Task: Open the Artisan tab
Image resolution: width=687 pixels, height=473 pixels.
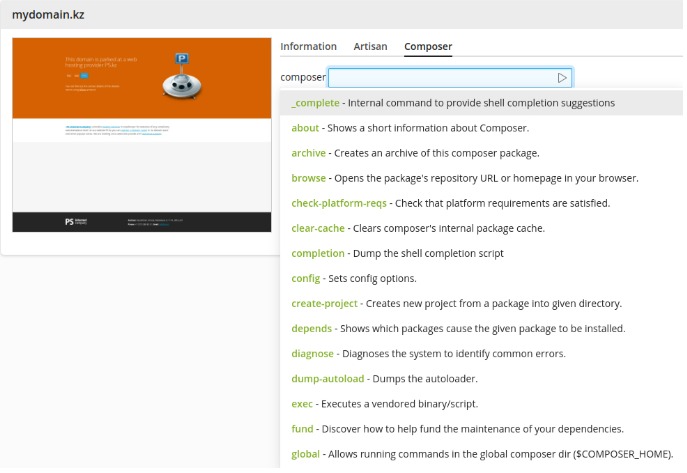Action: [370, 46]
